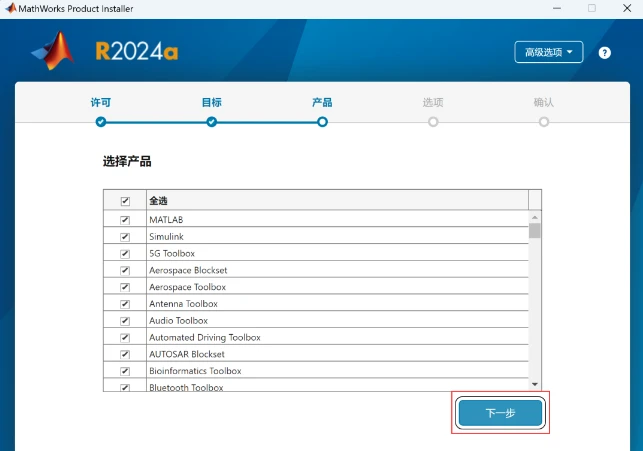Toggle the Aerospace Blockset checkbox

pos(125,270)
